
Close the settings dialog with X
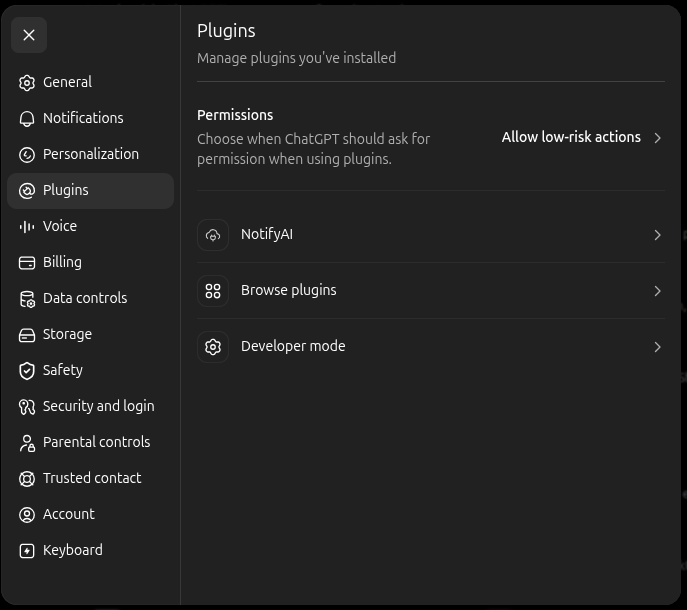pos(29,35)
